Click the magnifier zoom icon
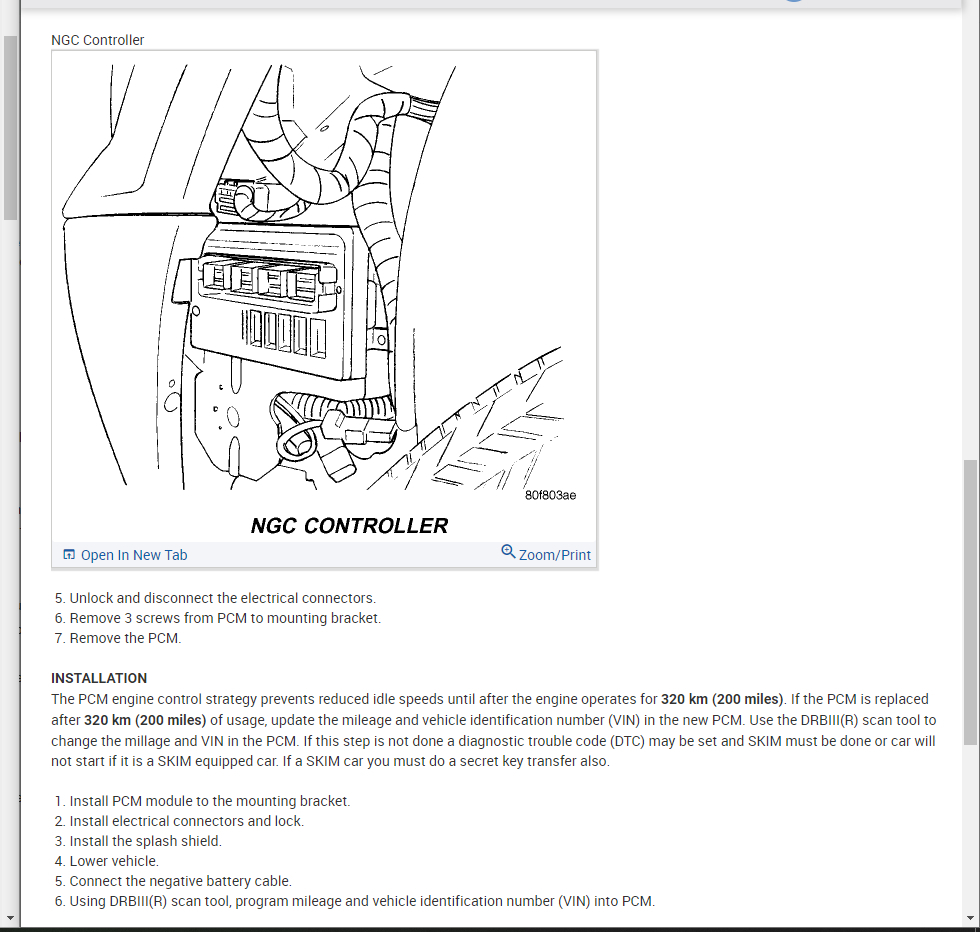This screenshot has width=980, height=932. coord(508,552)
